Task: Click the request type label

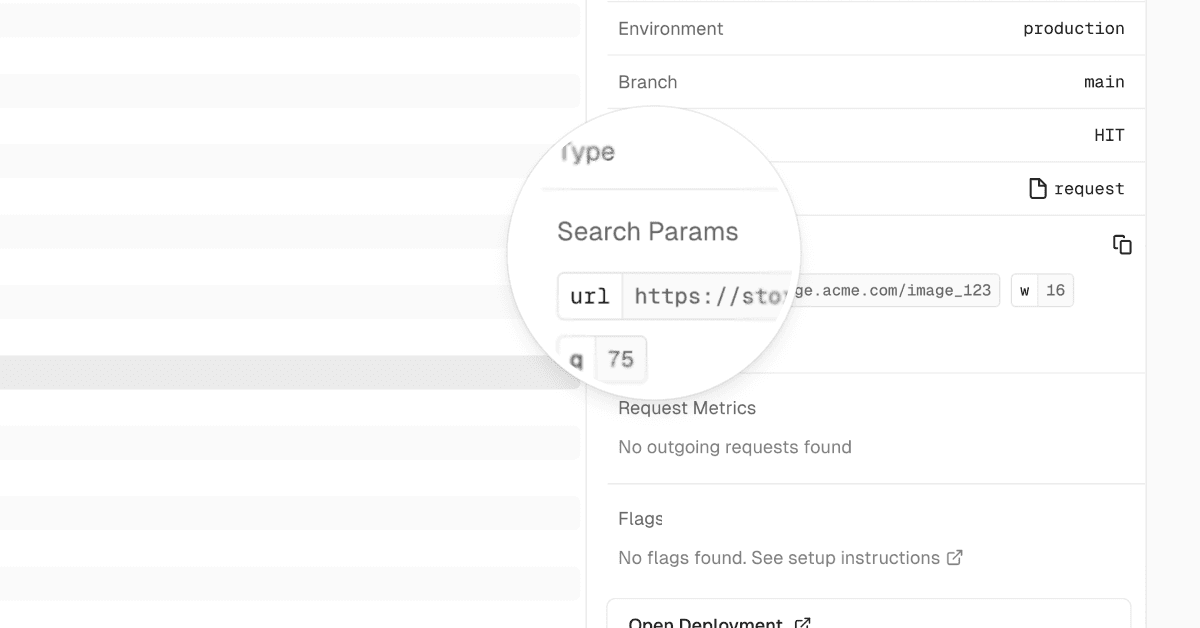Action: tap(1089, 189)
